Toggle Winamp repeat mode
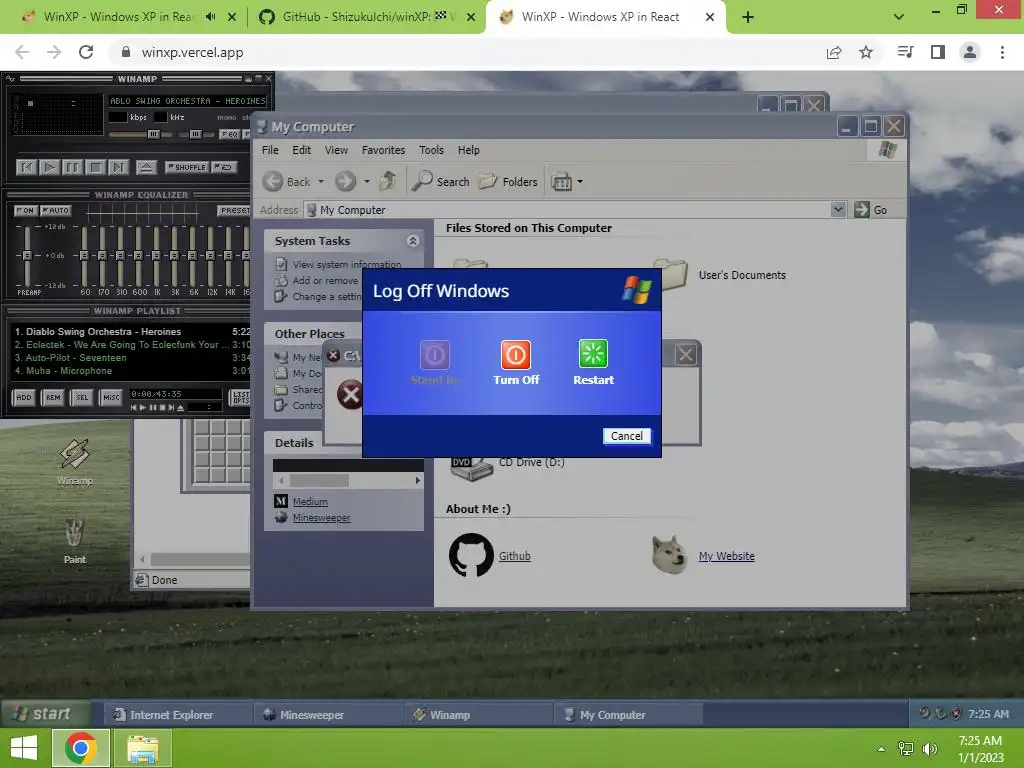Screen dimensions: 1024x768 point(224,167)
